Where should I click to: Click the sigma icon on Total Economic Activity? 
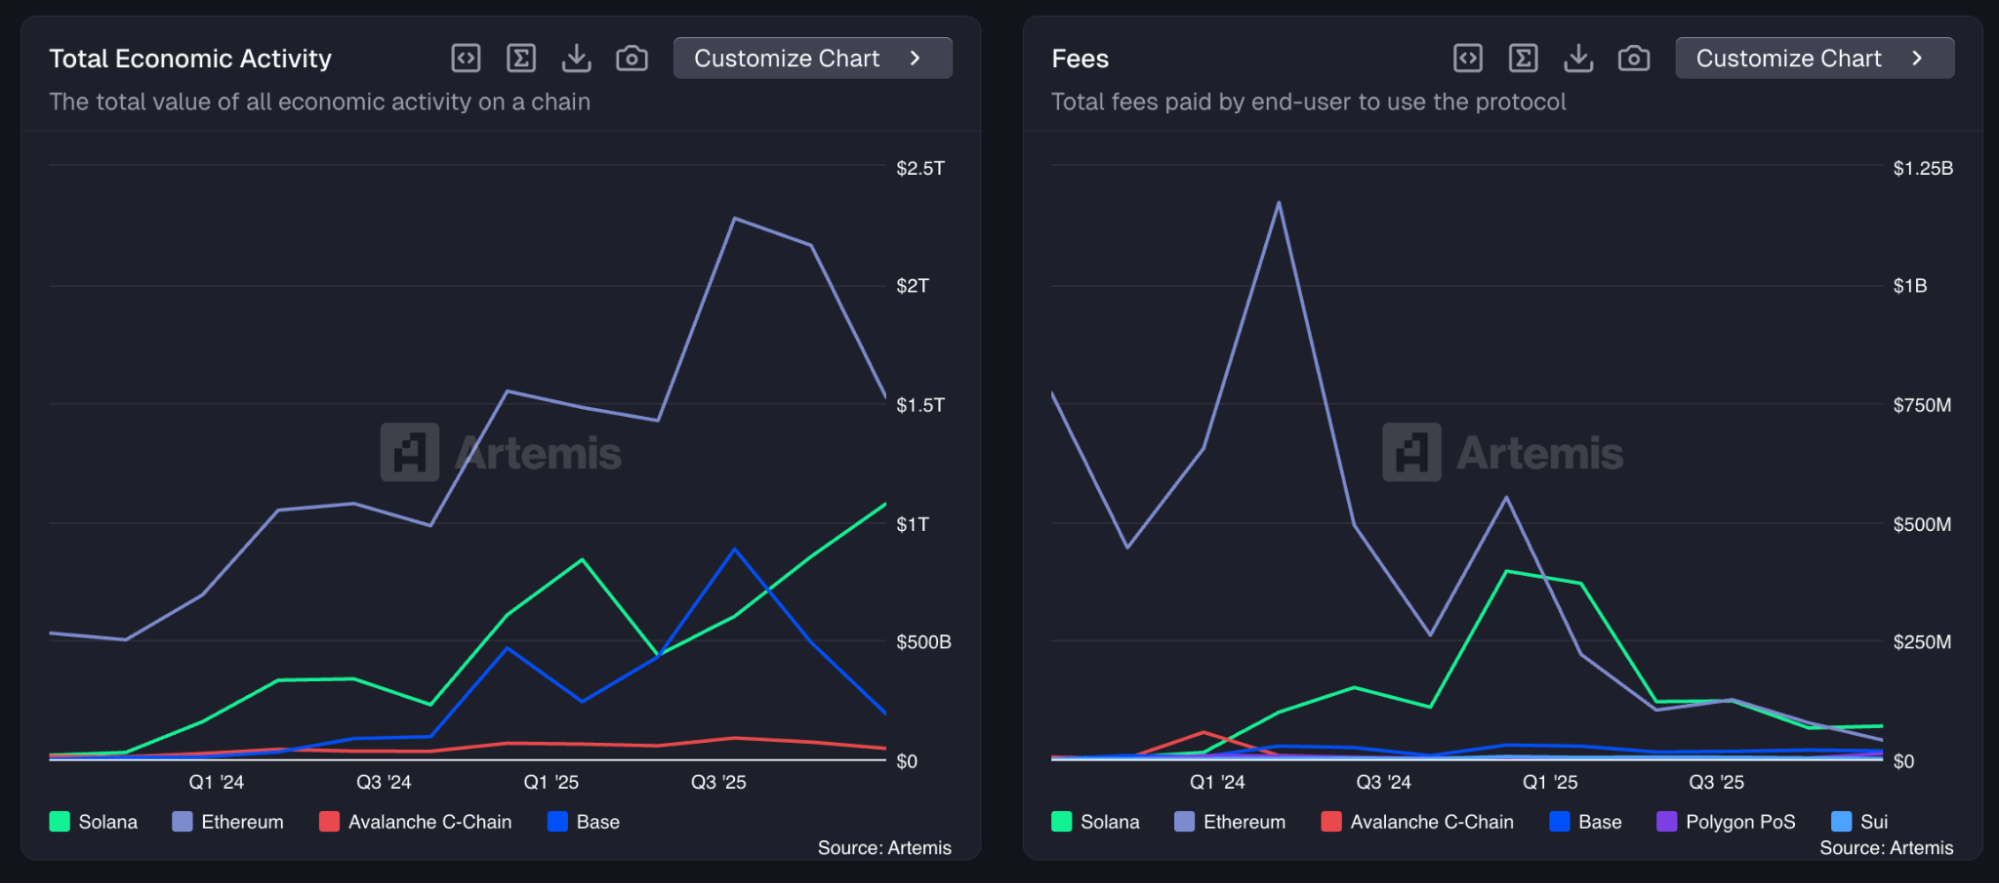pyautogui.click(x=521, y=59)
